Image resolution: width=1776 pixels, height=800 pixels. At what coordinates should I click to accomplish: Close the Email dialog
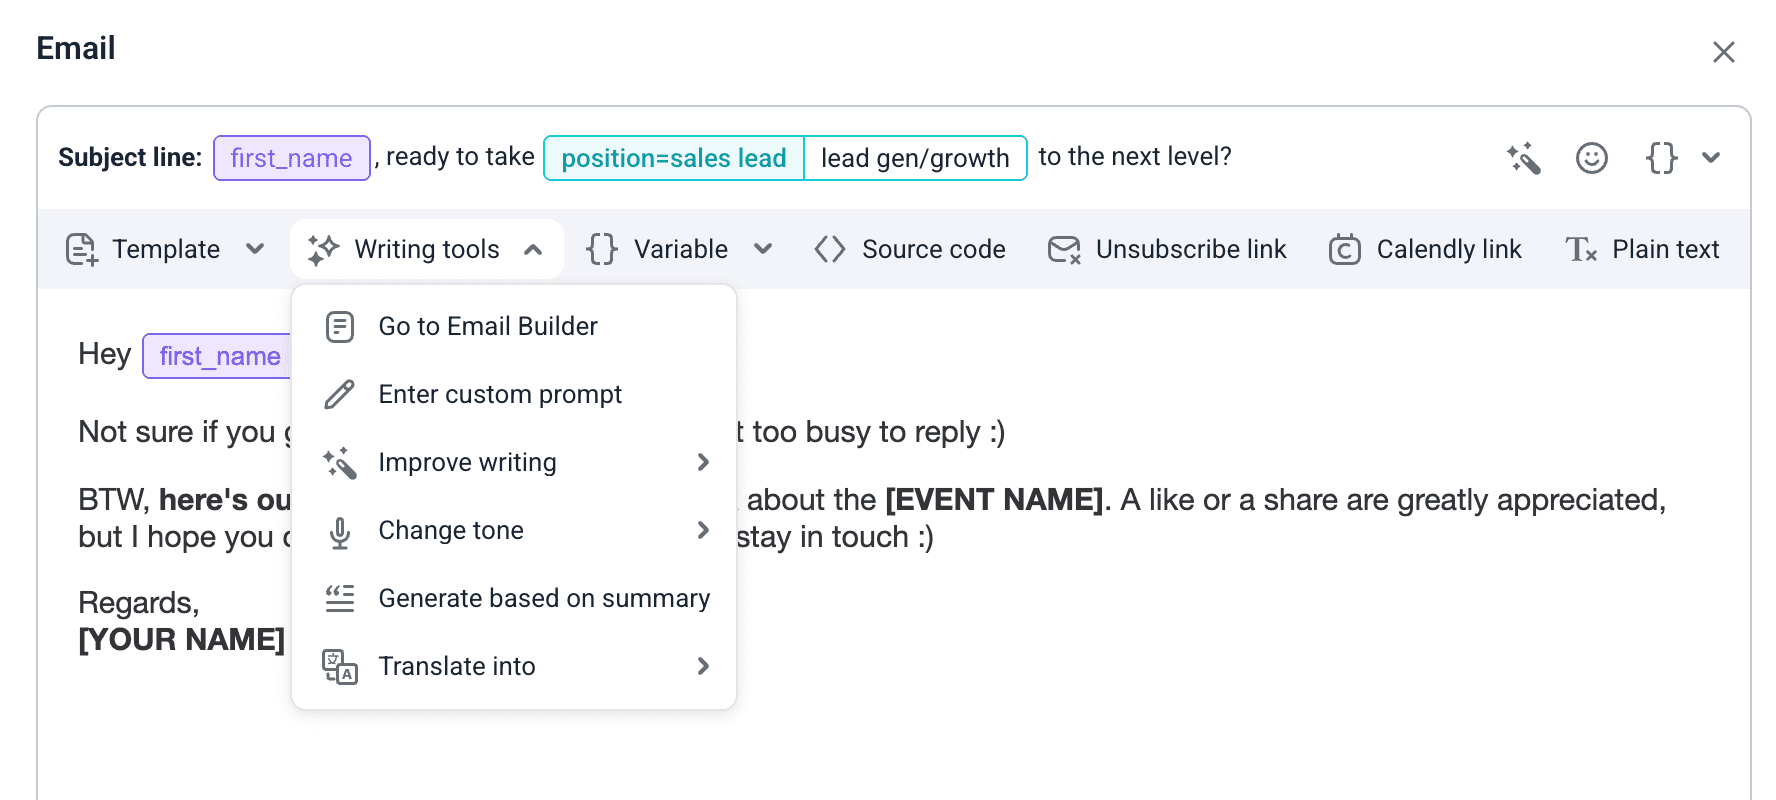(x=1723, y=52)
